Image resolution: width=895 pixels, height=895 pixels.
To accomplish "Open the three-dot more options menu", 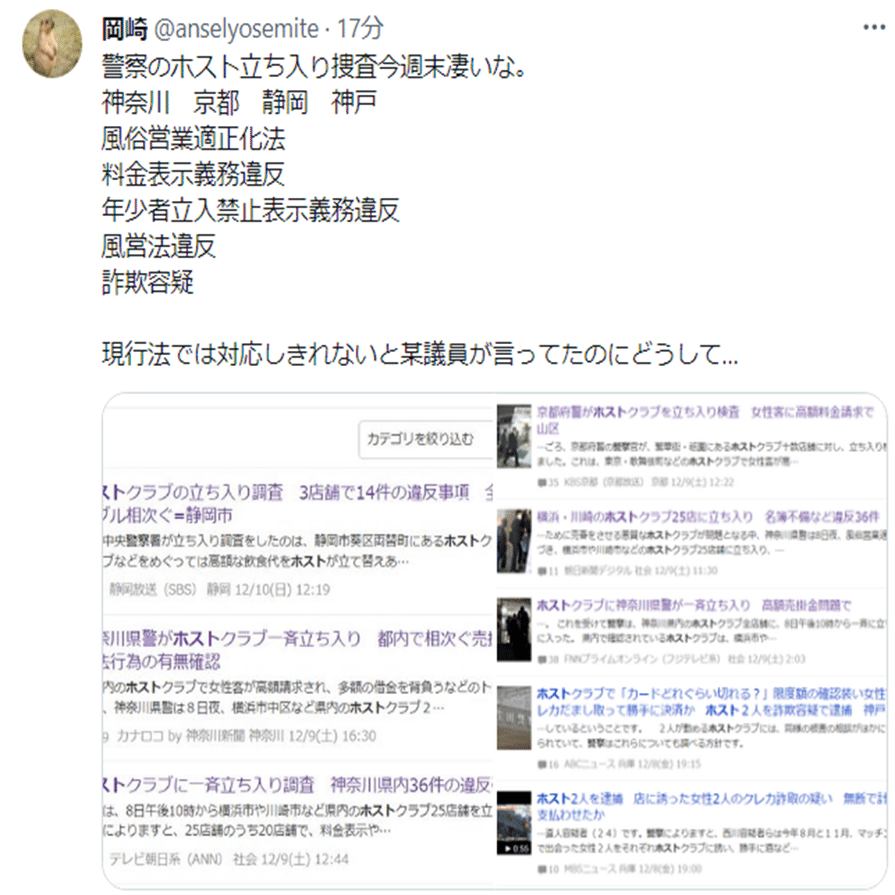I will click(873, 27).
